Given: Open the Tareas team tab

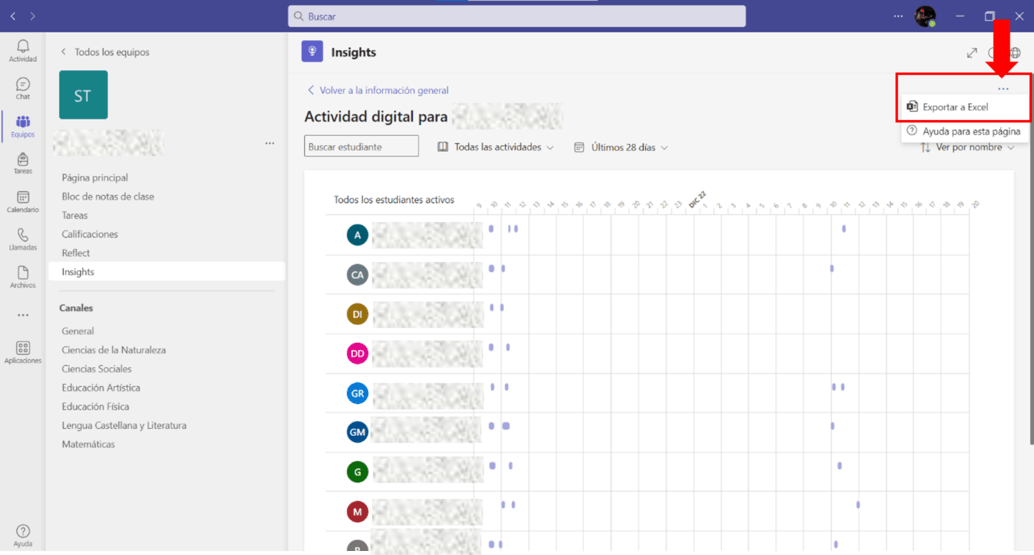Looking at the screenshot, I should pyautogui.click(x=75, y=215).
